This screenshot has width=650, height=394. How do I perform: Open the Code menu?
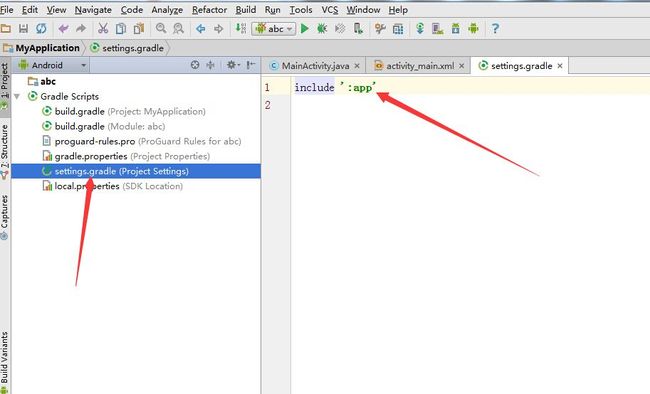132,10
